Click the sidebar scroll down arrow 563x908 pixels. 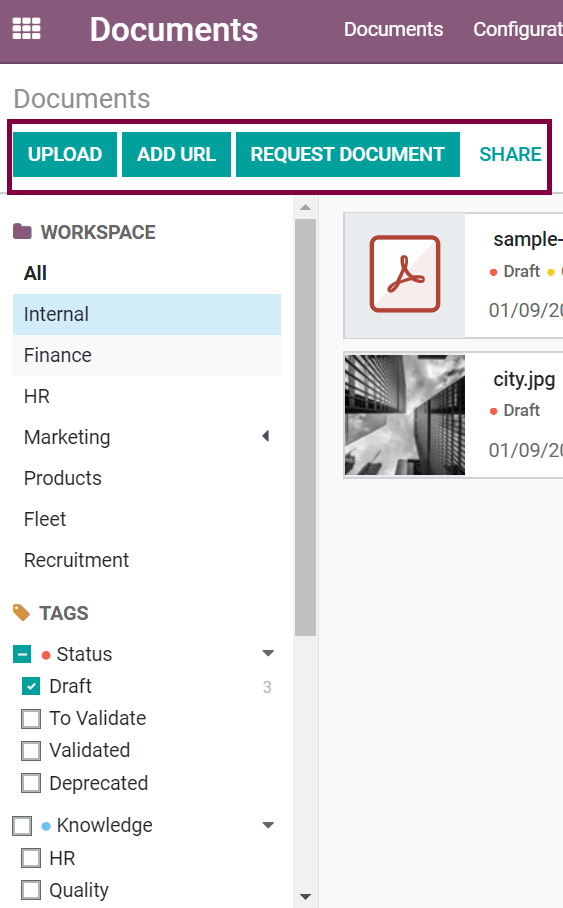(x=305, y=898)
